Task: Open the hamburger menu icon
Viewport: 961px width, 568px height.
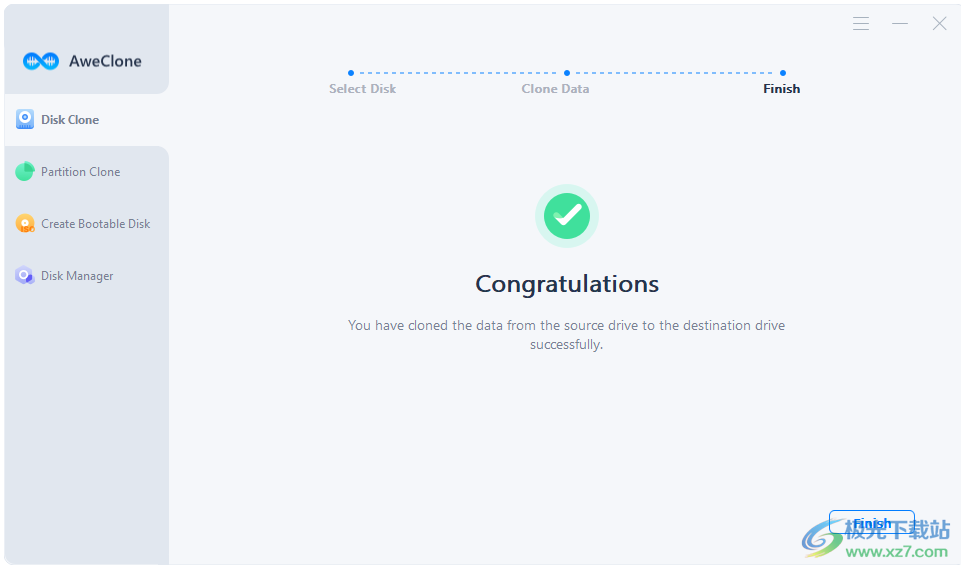Action: pyautogui.click(x=861, y=23)
